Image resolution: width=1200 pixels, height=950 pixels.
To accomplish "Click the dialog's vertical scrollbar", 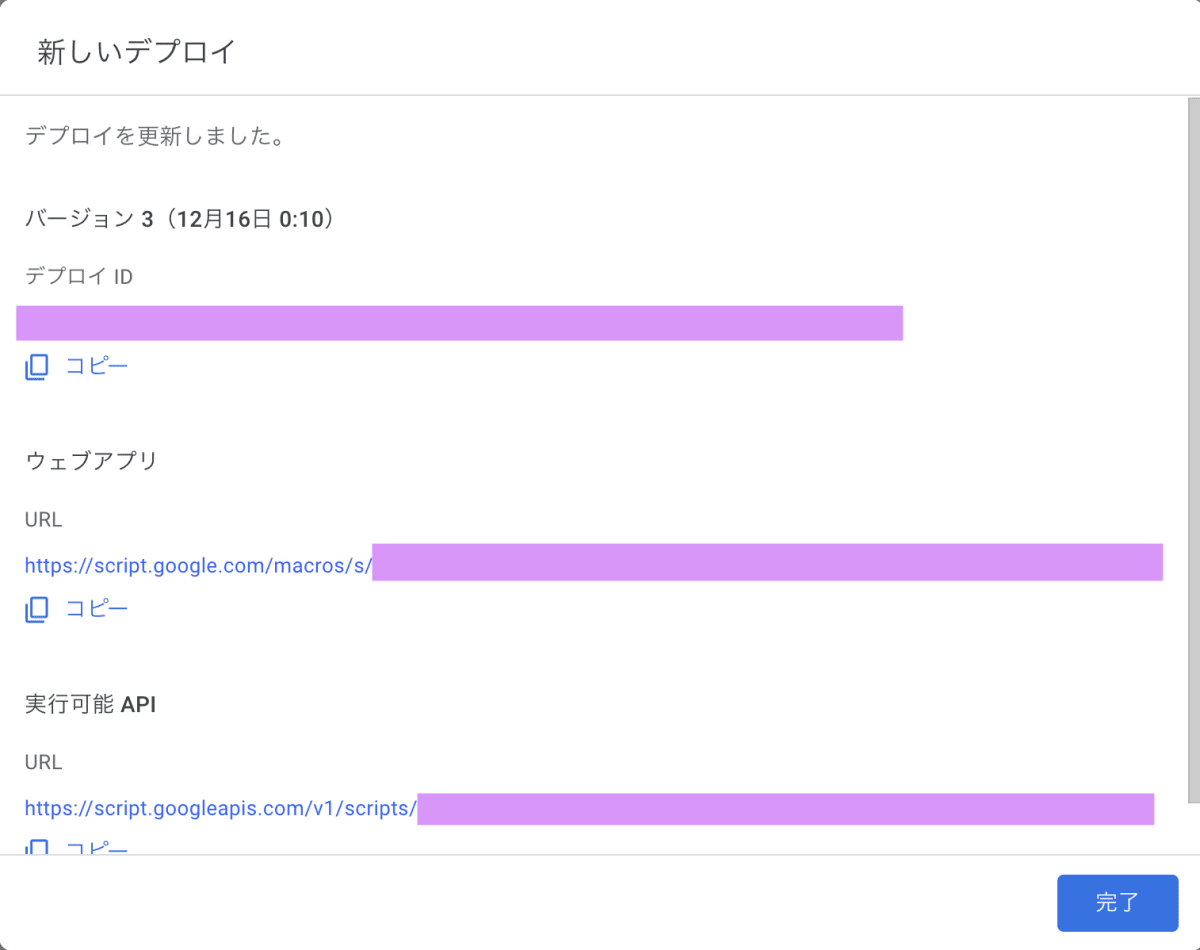I will pyautogui.click(x=1193, y=450).
